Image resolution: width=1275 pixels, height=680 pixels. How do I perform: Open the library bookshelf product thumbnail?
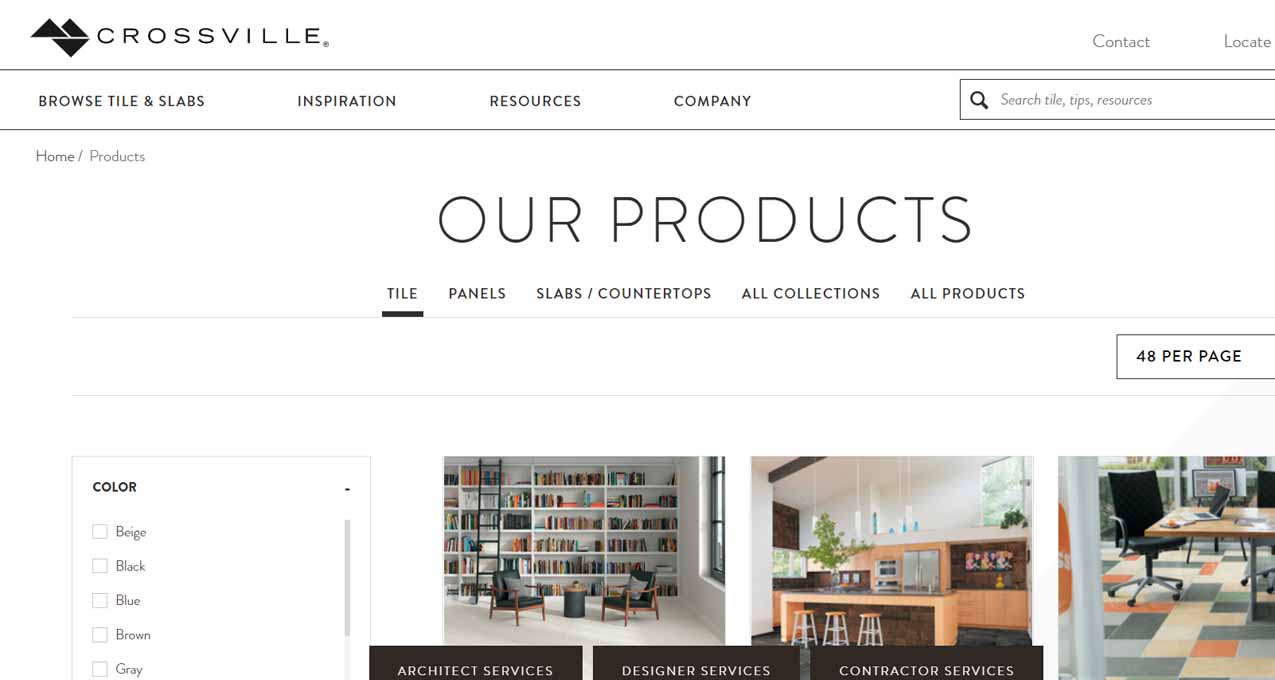[x=584, y=551]
